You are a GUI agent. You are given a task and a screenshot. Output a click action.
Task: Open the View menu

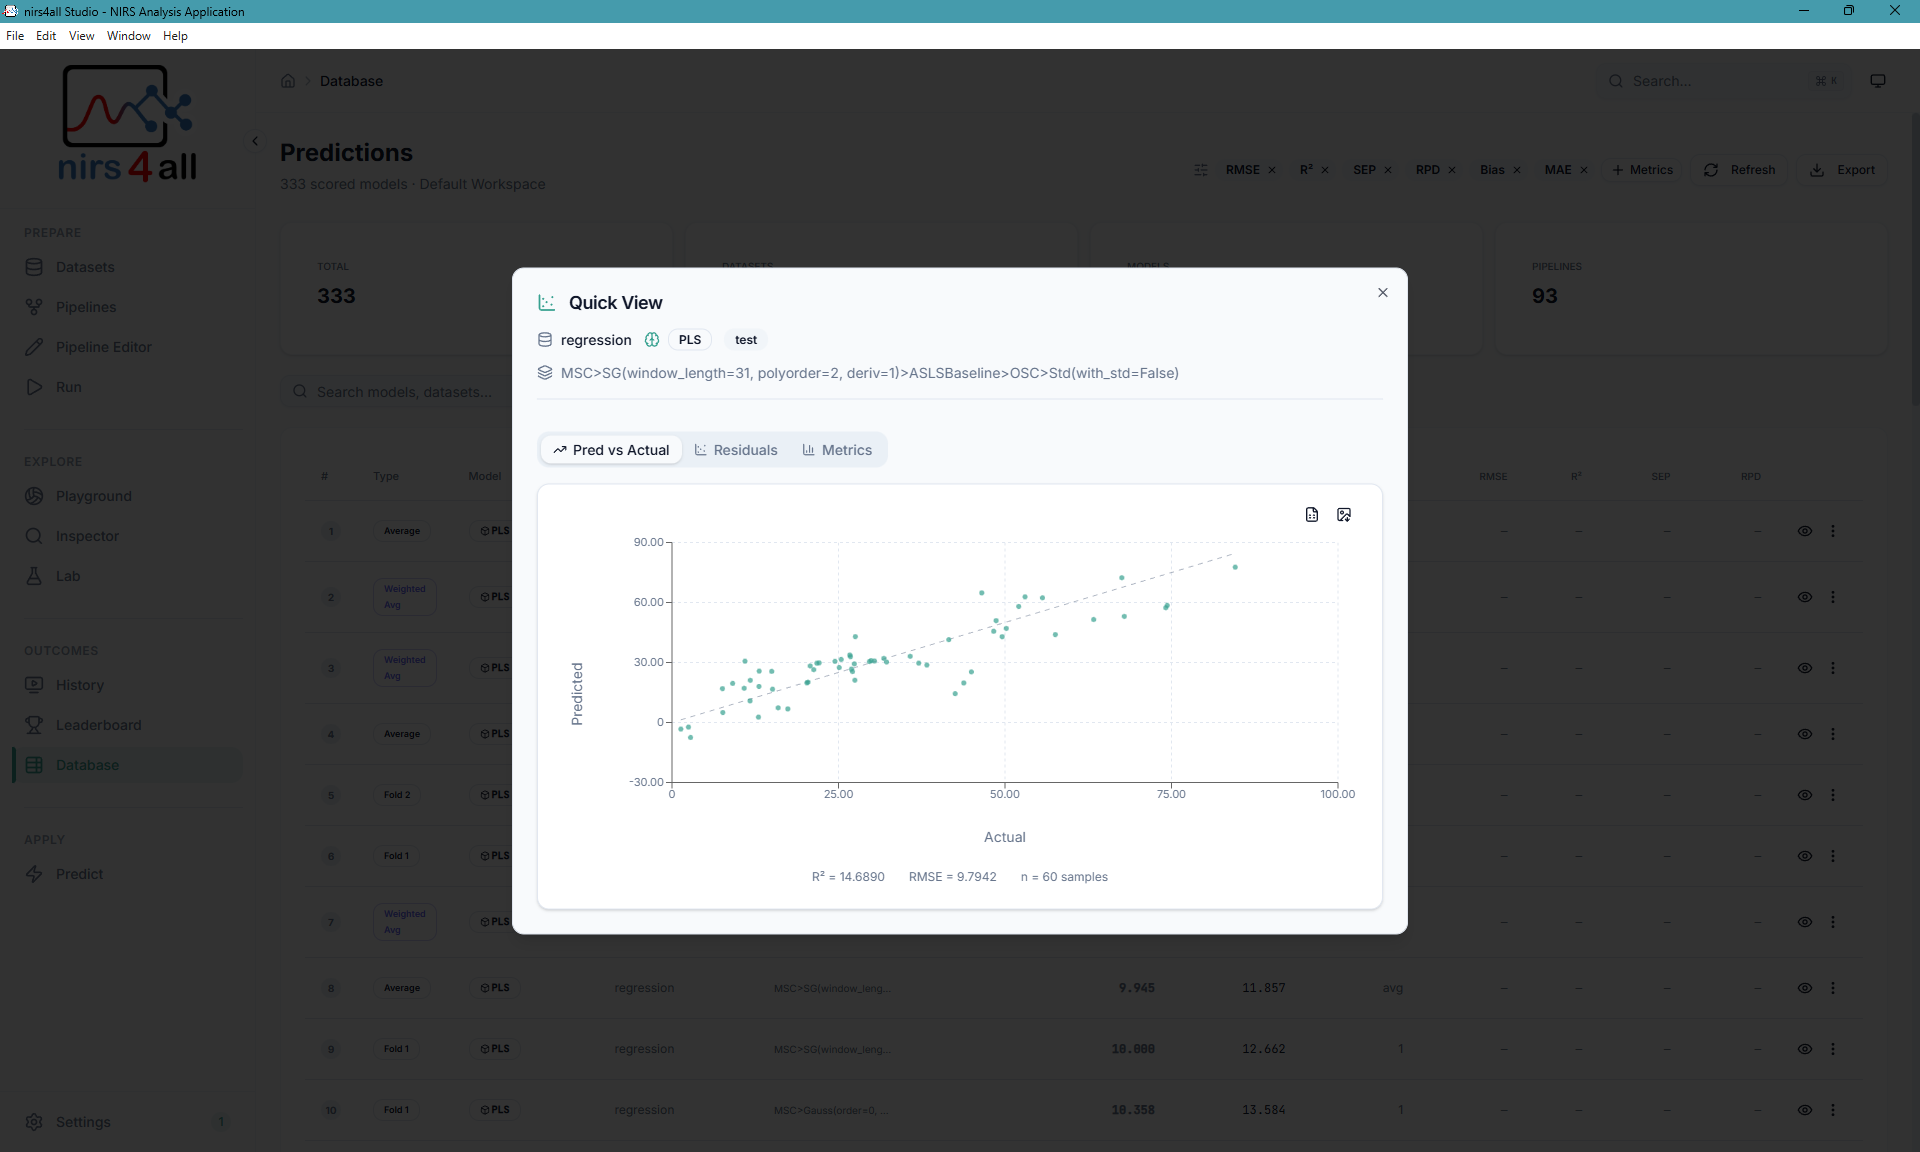[80, 35]
